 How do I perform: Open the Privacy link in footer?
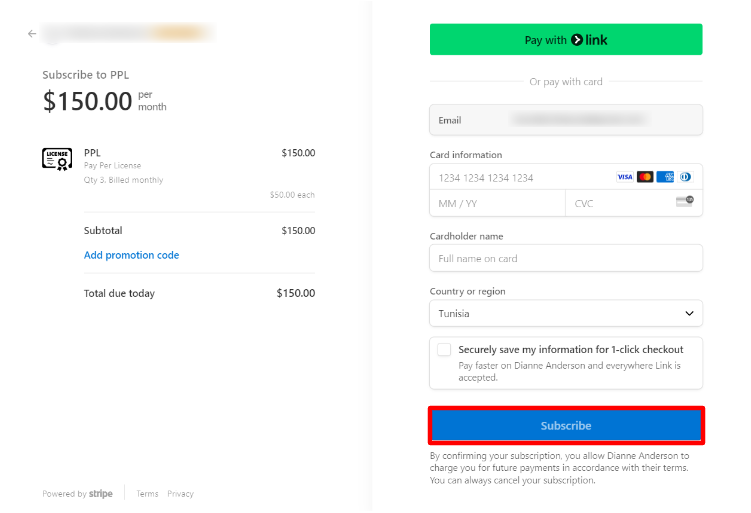coord(180,494)
